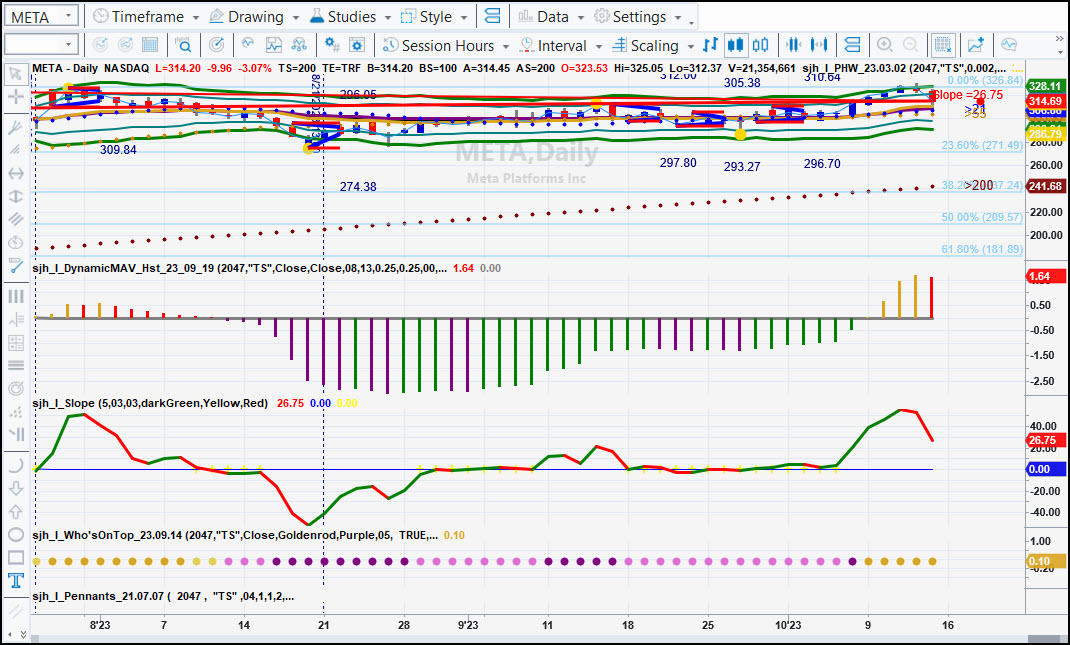
Task: Open the Style menu
Action: 434,16
